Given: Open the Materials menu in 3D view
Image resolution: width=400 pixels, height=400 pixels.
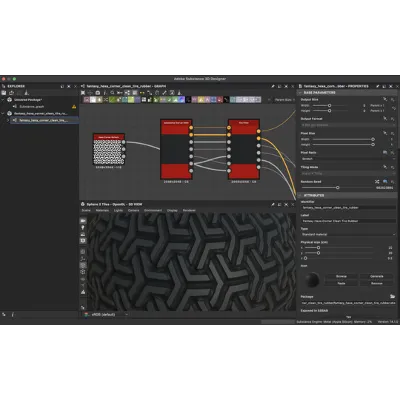Looking at the screenshot, I should [x=102, y=211].
